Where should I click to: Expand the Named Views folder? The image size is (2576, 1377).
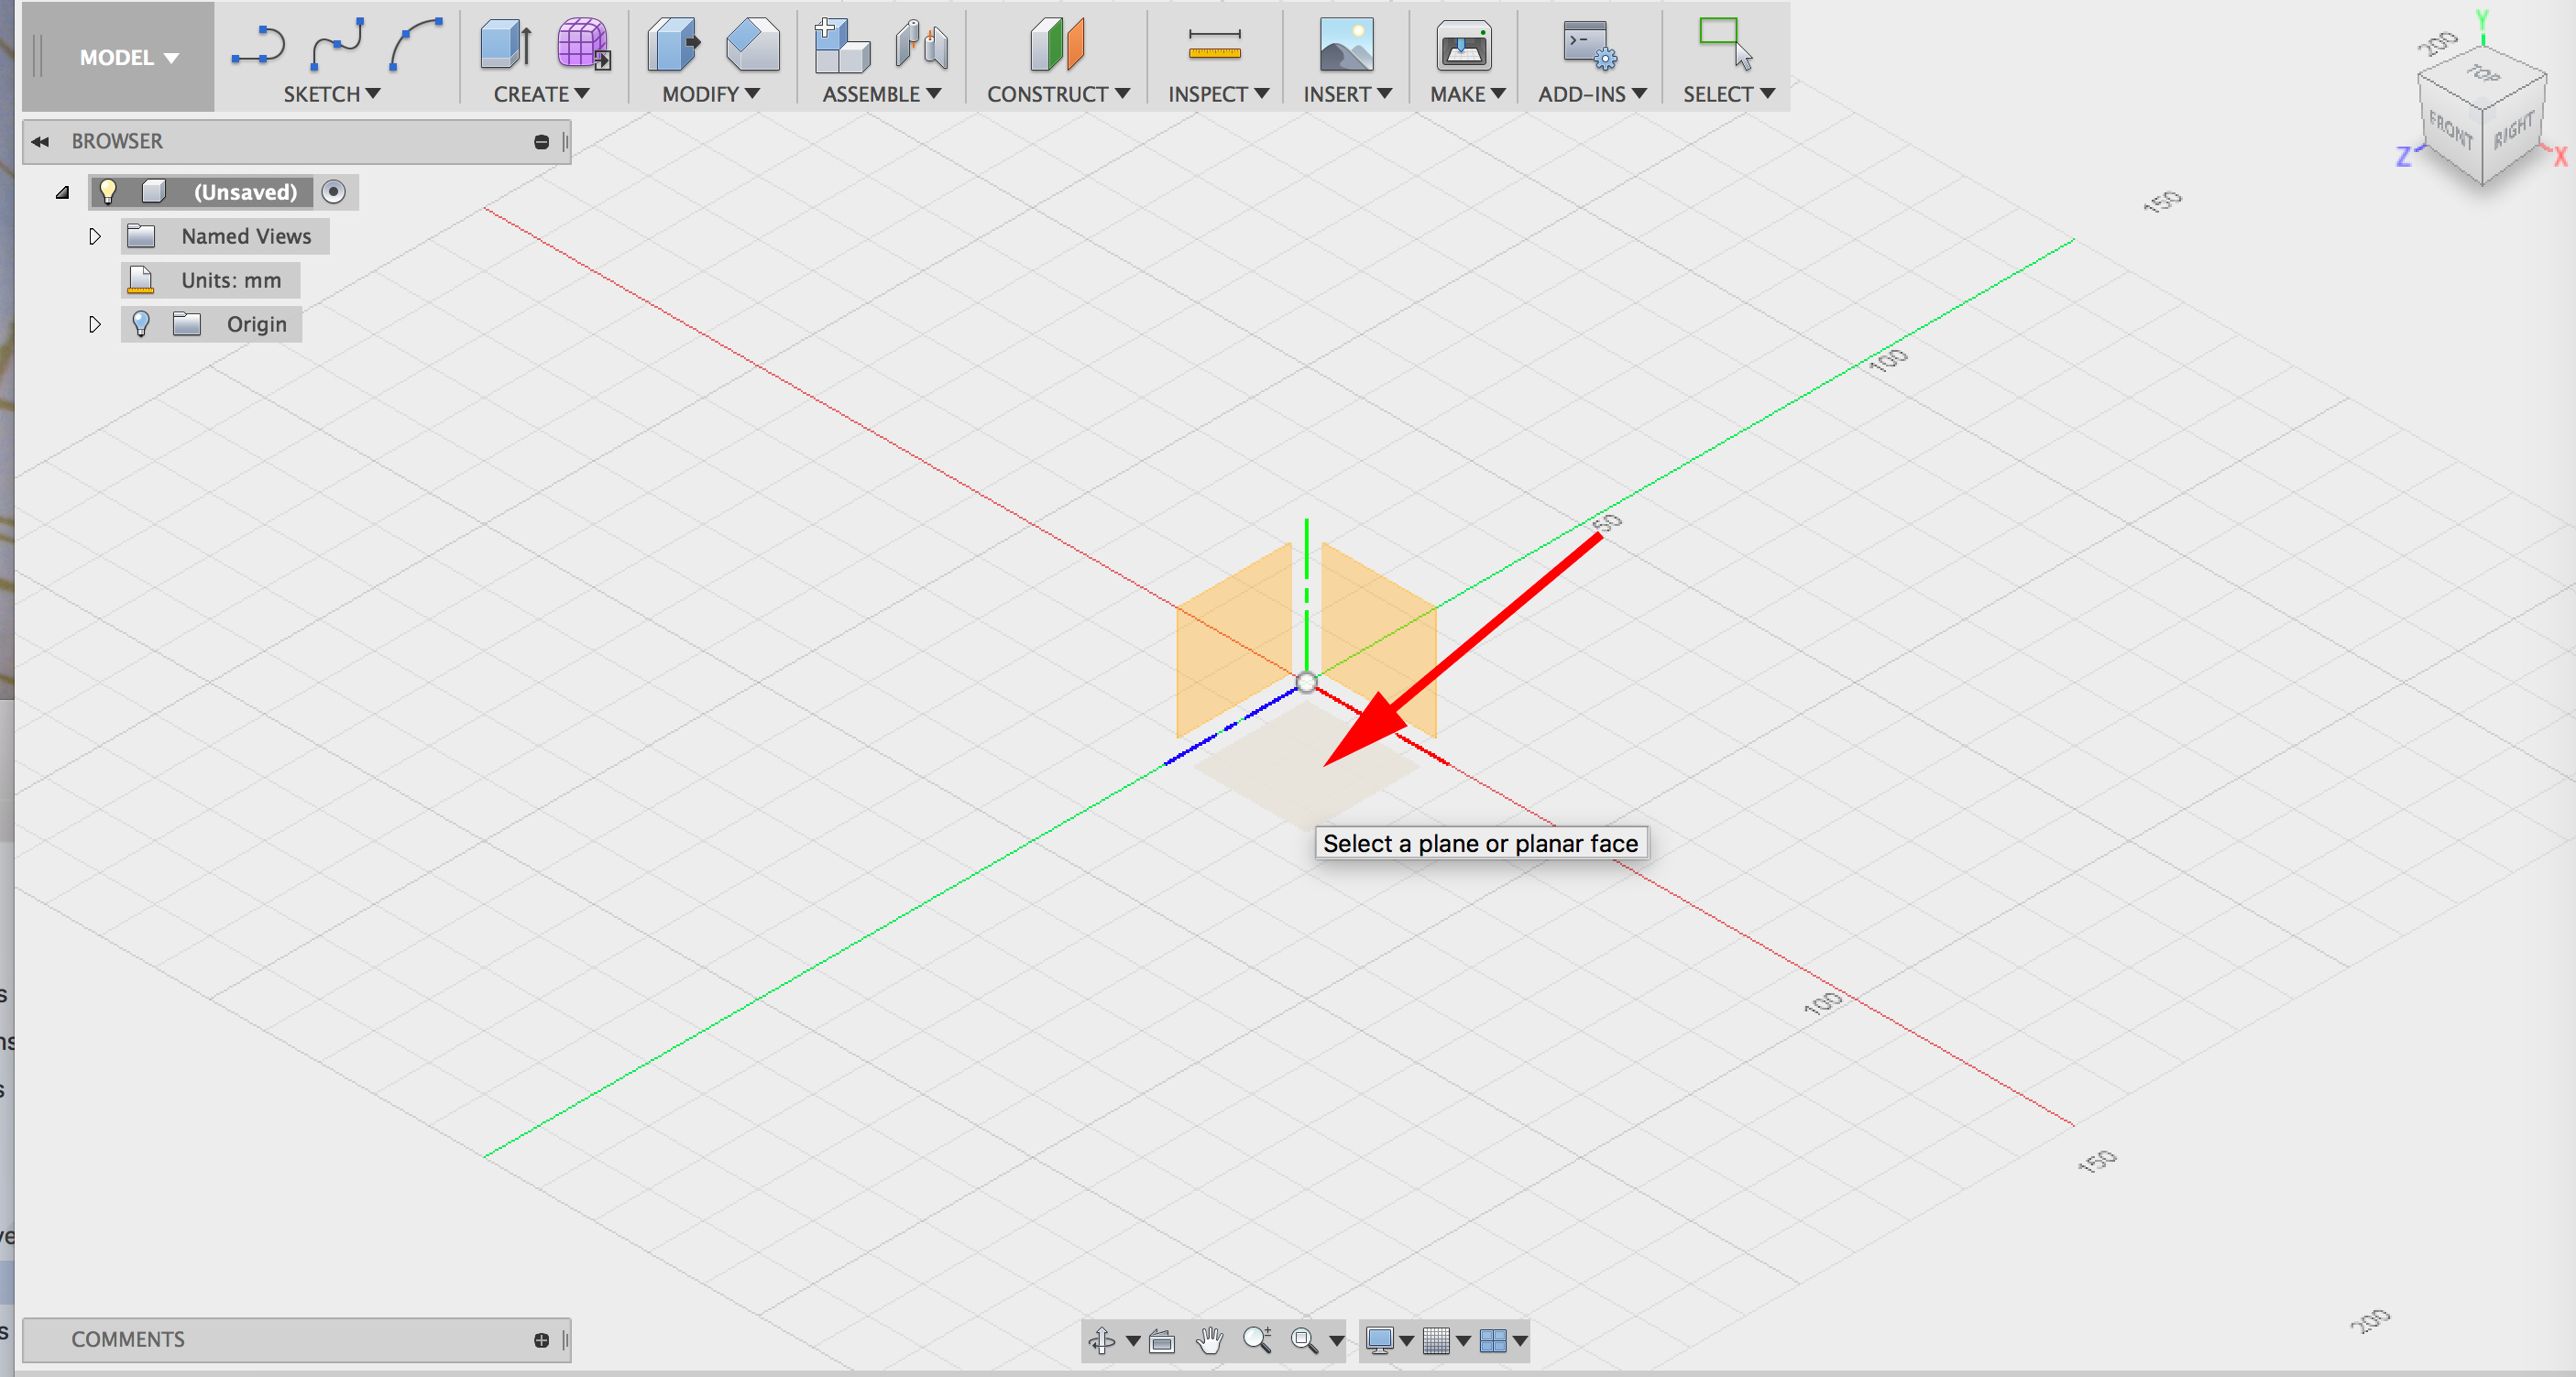pyautogui.click(x=95, y=236)
